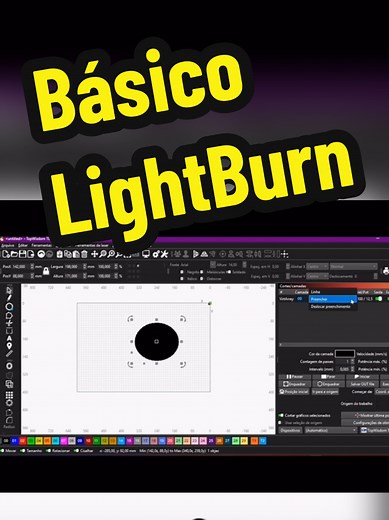
Task: Select the Draw Lines pencil tool
Action: click(x=9, y=298)
